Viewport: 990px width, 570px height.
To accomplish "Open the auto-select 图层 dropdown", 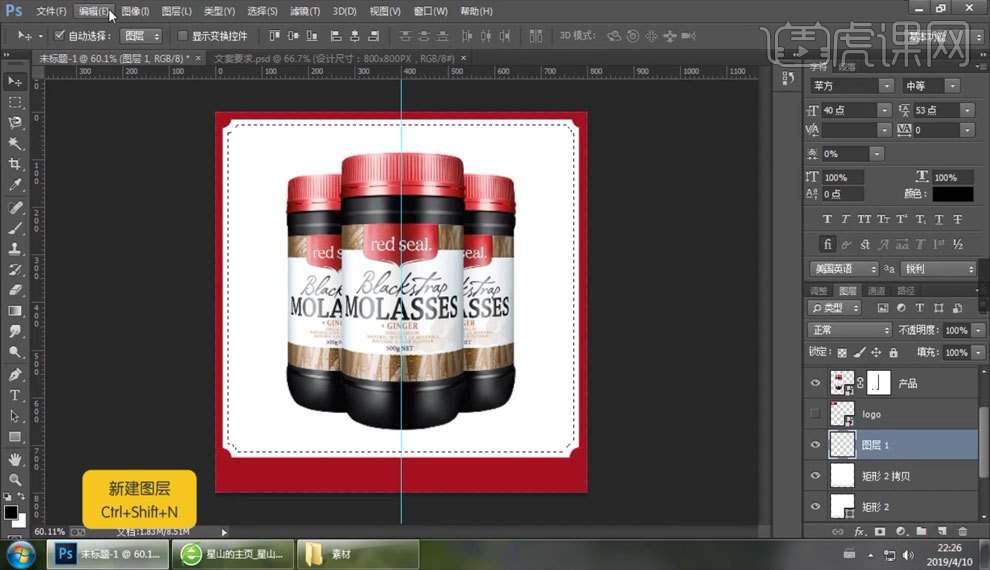I will 143,36.
